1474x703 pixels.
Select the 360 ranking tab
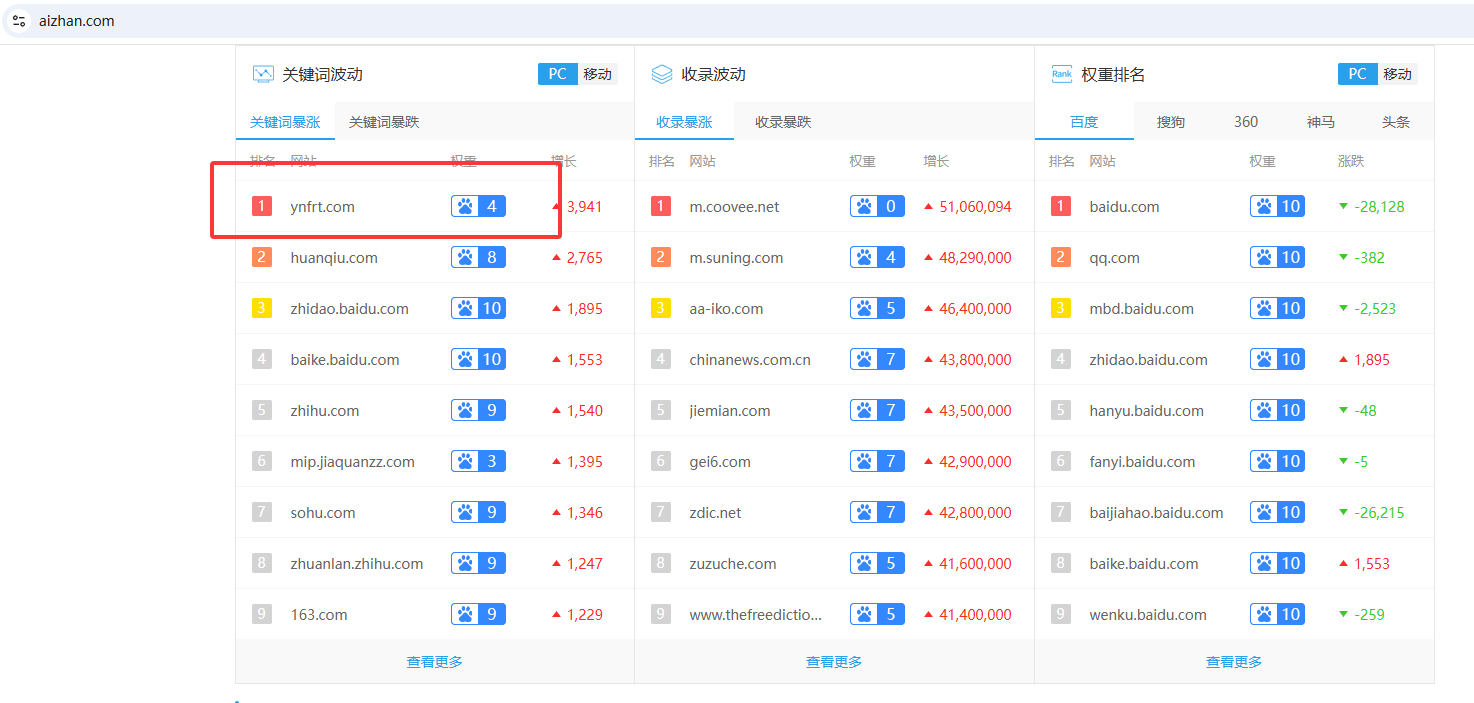(x=1246, y=122)
